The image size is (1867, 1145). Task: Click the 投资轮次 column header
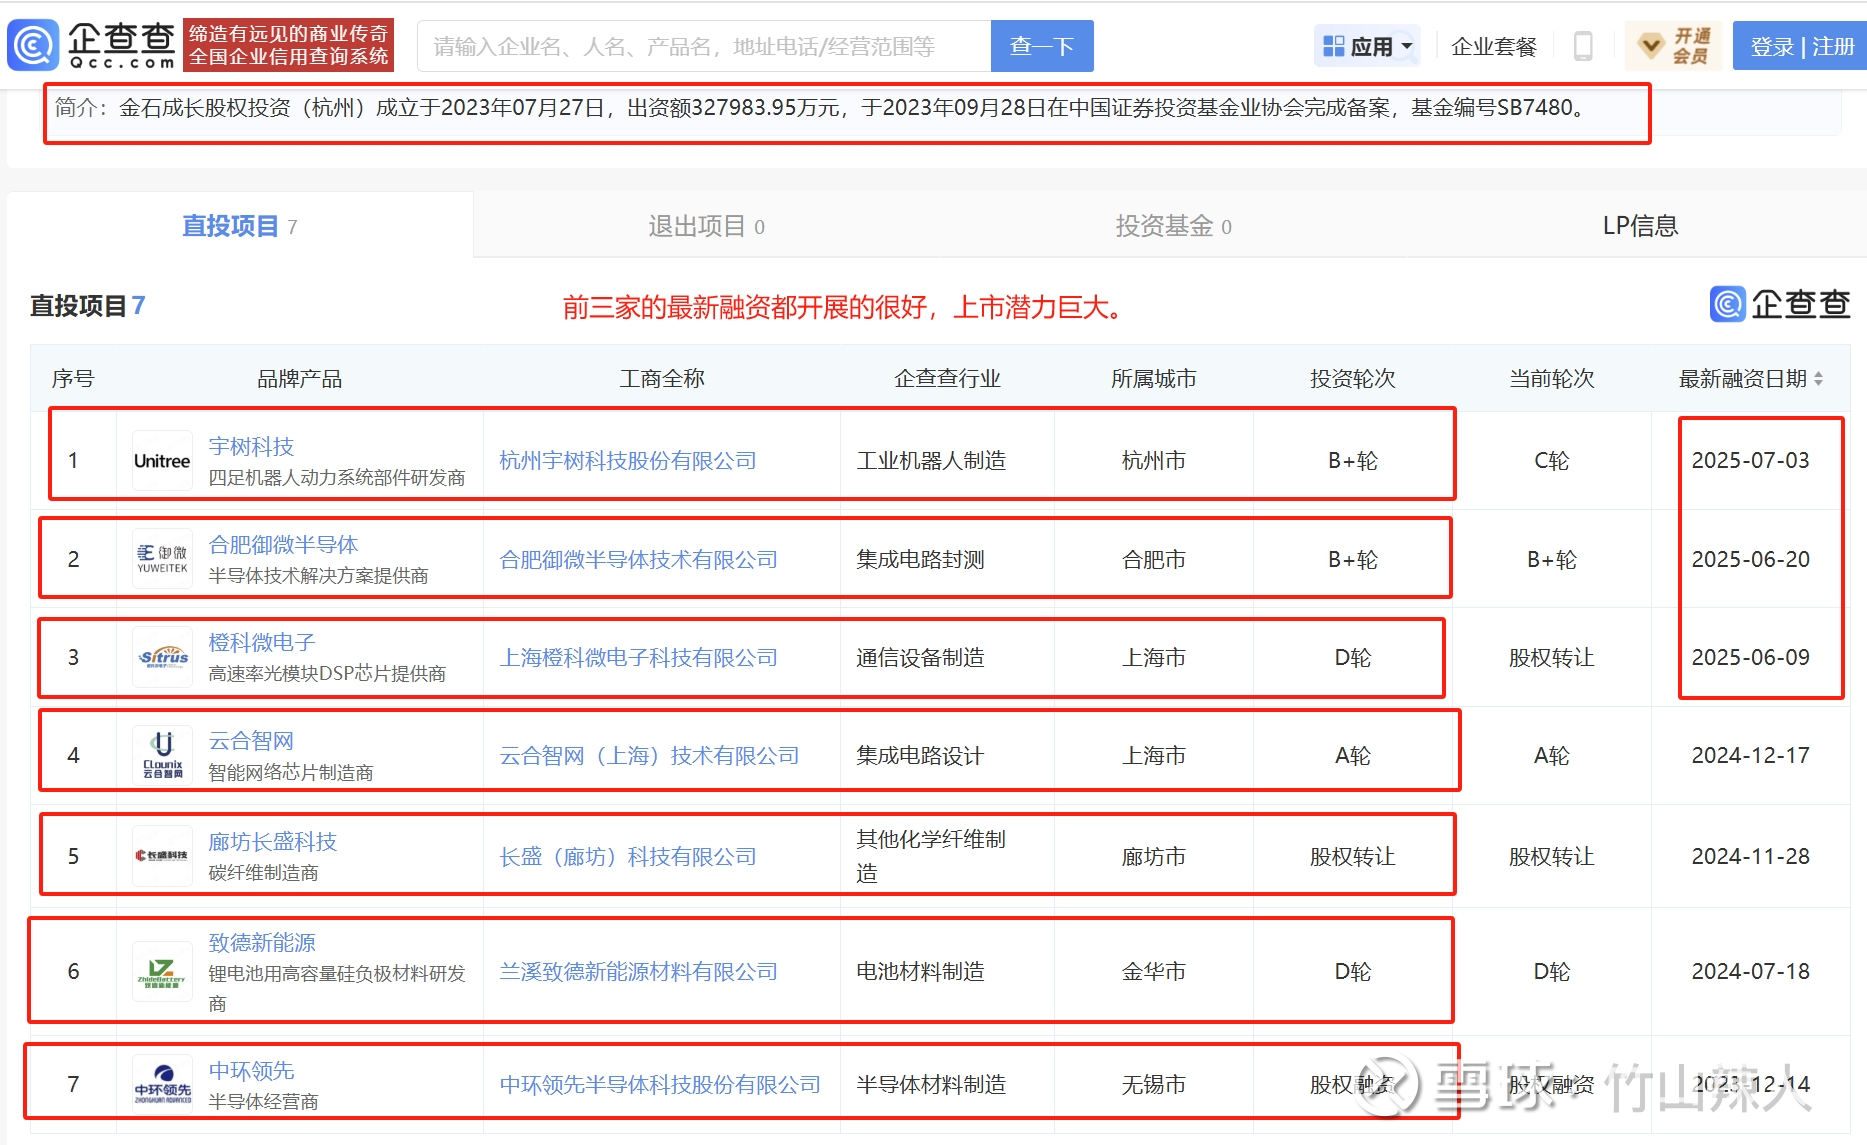coord(1352,379)
